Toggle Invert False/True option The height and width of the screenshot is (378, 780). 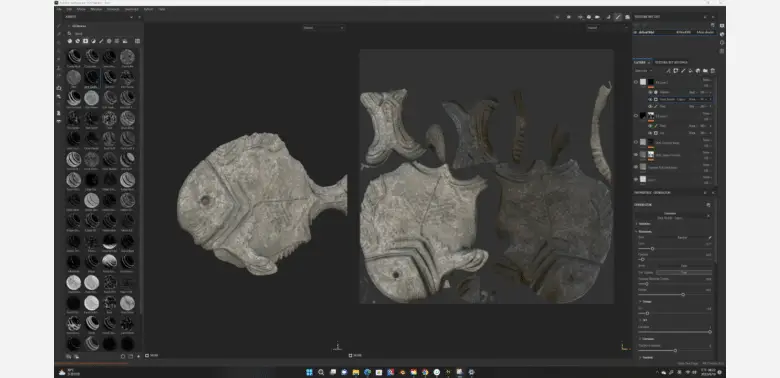[x=684, y=266]
